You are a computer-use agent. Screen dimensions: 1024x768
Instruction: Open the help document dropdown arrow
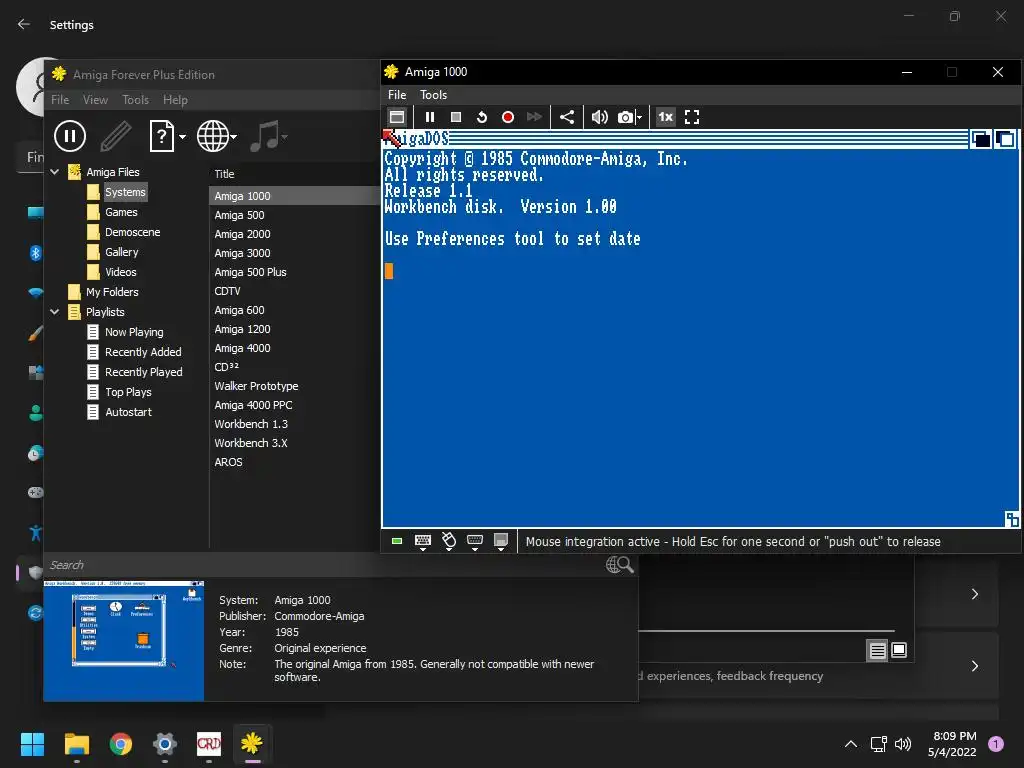coord(182,136)
